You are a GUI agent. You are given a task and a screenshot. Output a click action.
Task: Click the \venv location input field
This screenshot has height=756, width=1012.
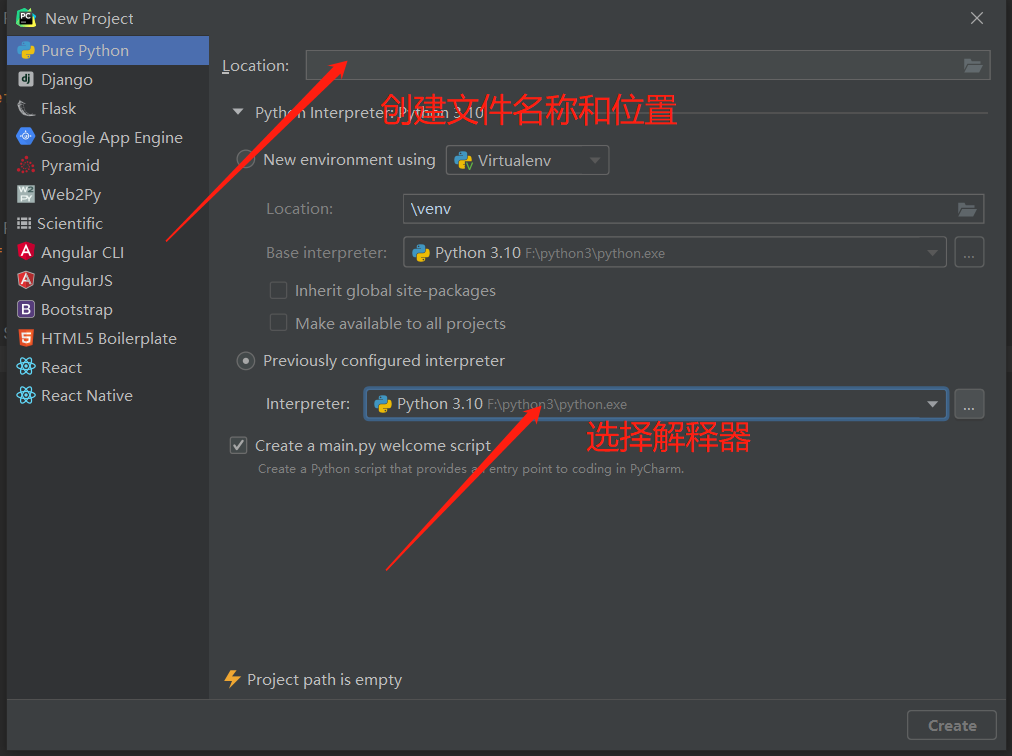point(693,209)
